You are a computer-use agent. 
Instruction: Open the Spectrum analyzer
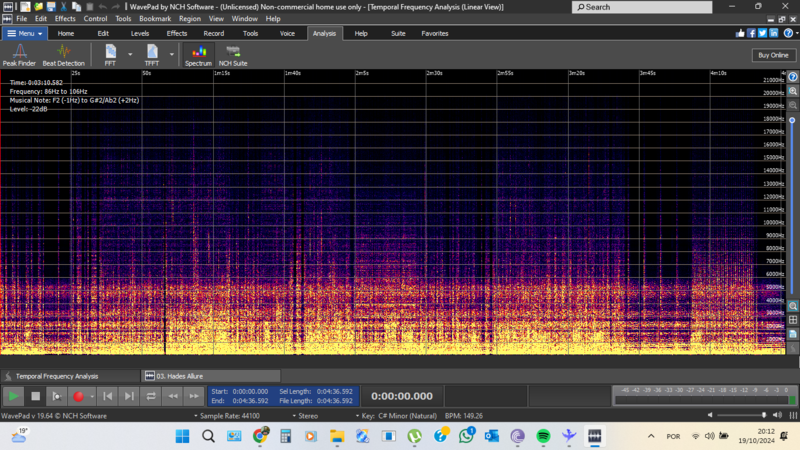198,55
